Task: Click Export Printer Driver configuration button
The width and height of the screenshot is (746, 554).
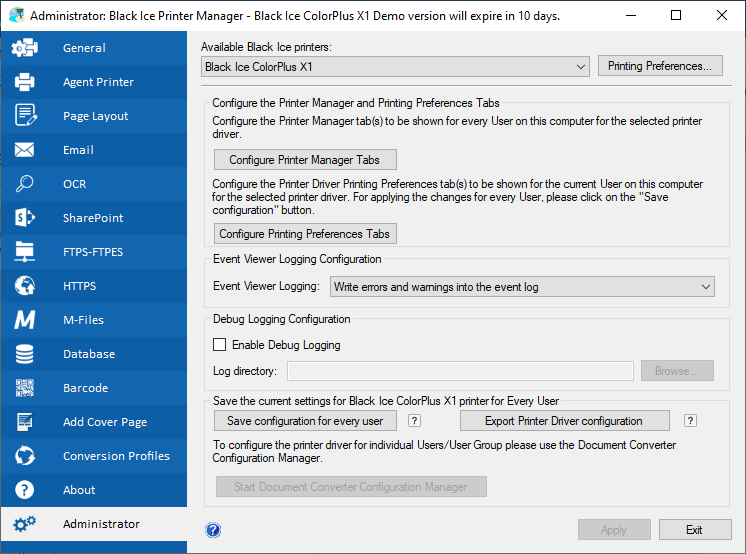Action: coord(564,421)
